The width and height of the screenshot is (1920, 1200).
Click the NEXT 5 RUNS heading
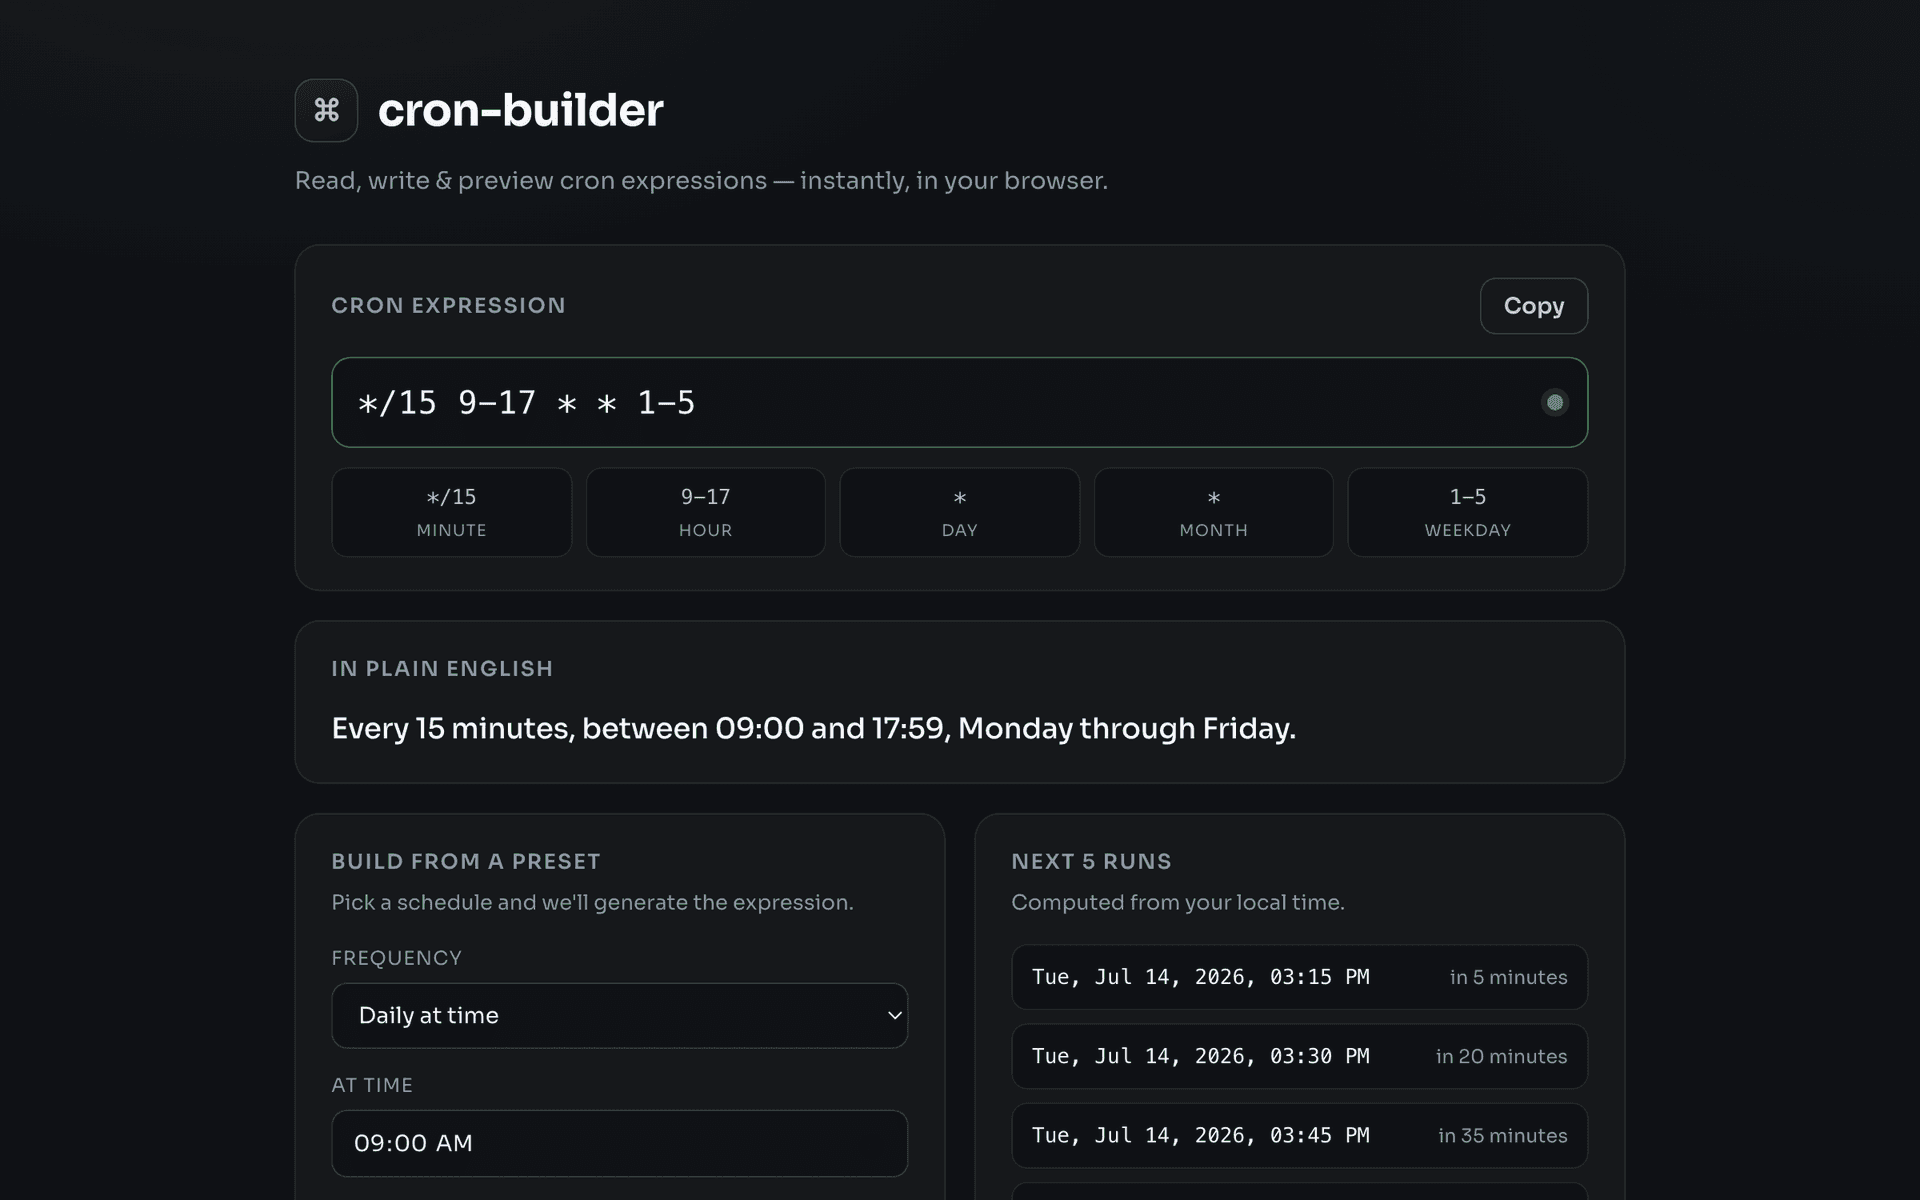[x=1091, y=861]
